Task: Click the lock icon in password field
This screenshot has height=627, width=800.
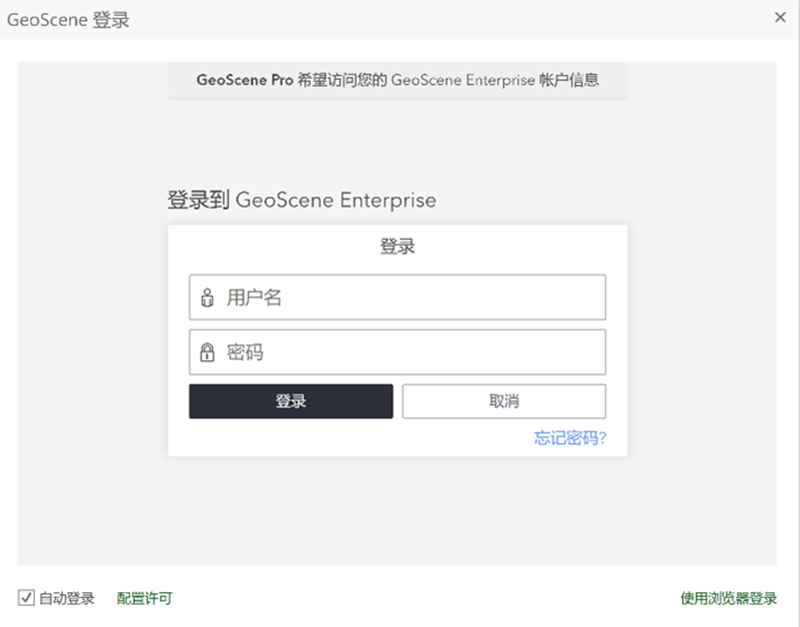Action: [x=207, y=352]
